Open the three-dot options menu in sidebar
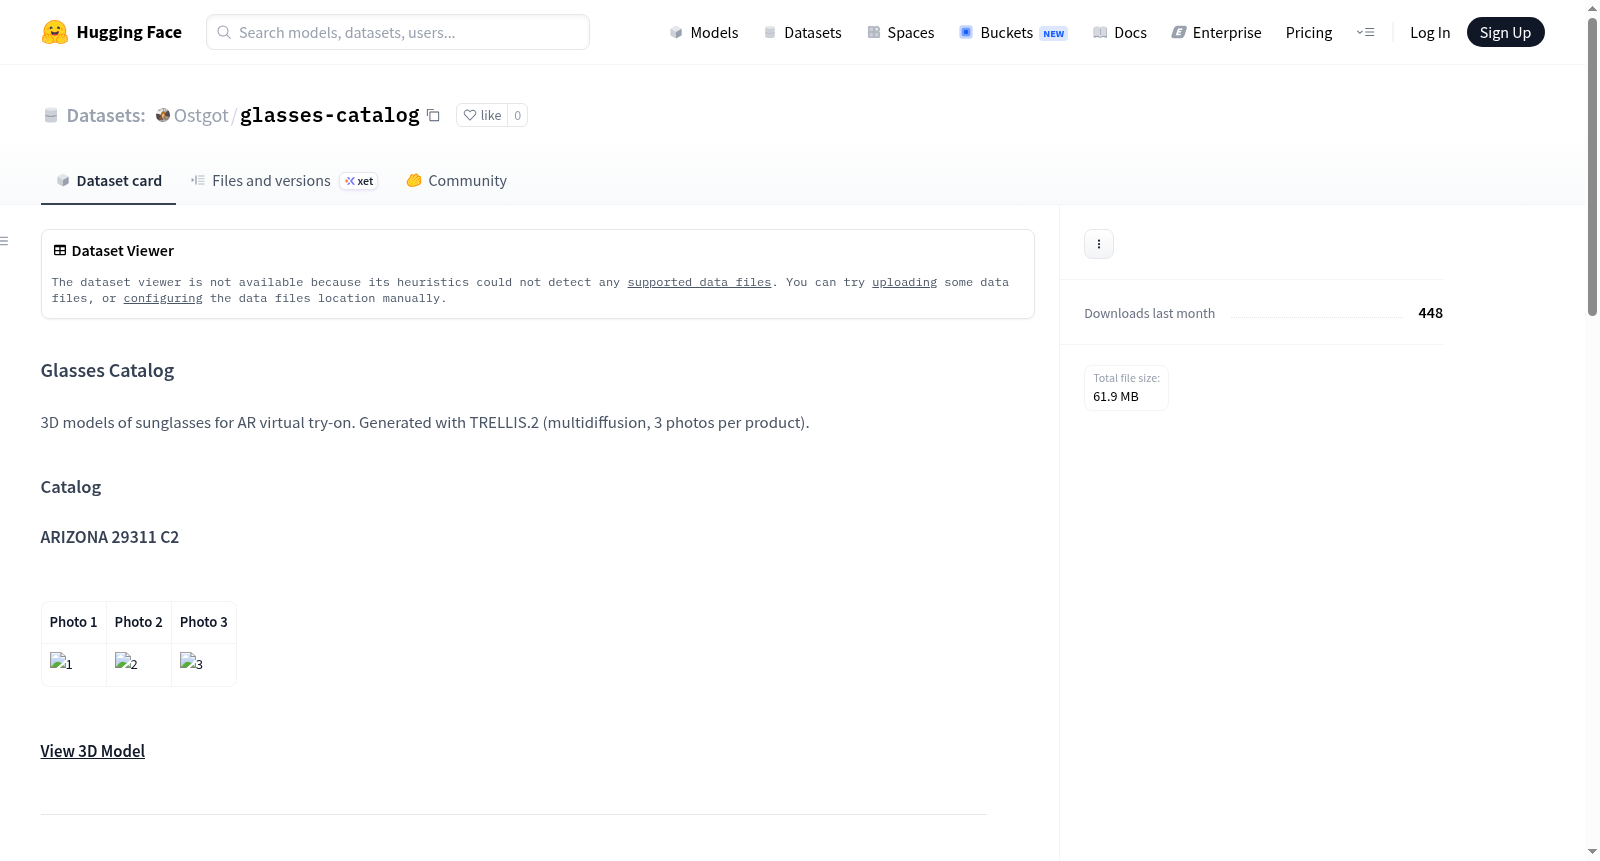 point(1099,244)
